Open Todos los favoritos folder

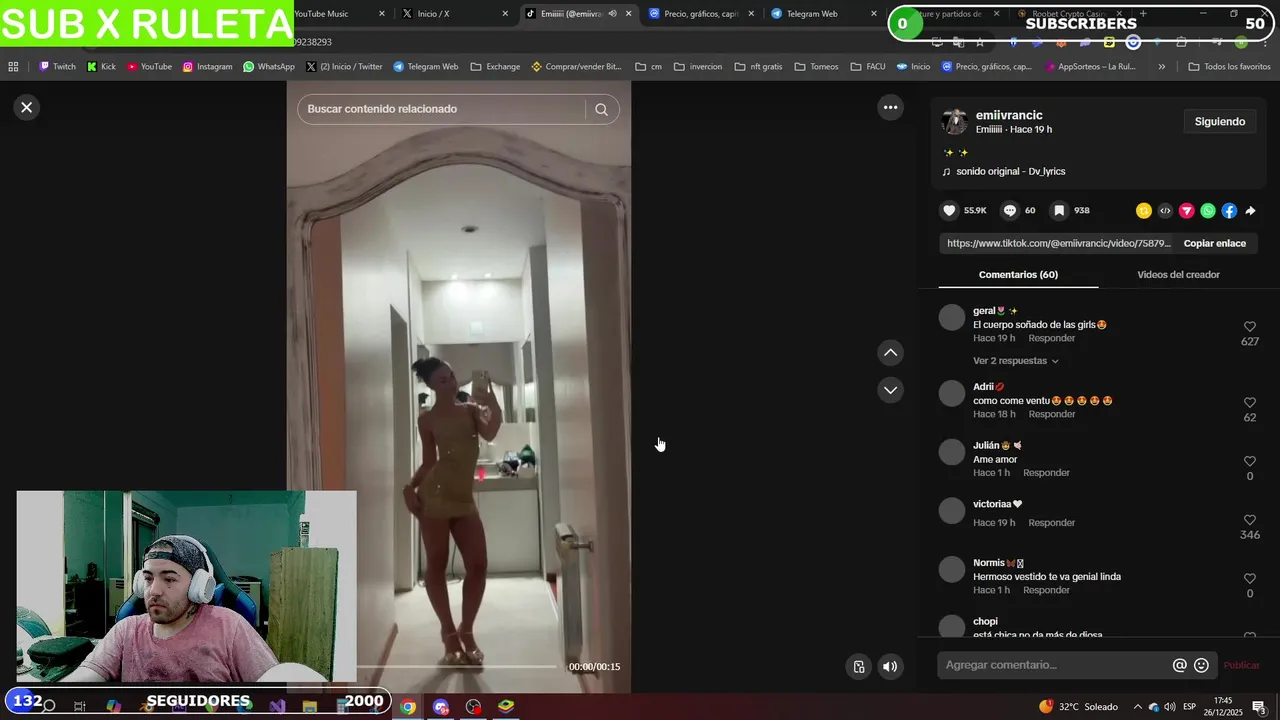(x=1229, y=67)
